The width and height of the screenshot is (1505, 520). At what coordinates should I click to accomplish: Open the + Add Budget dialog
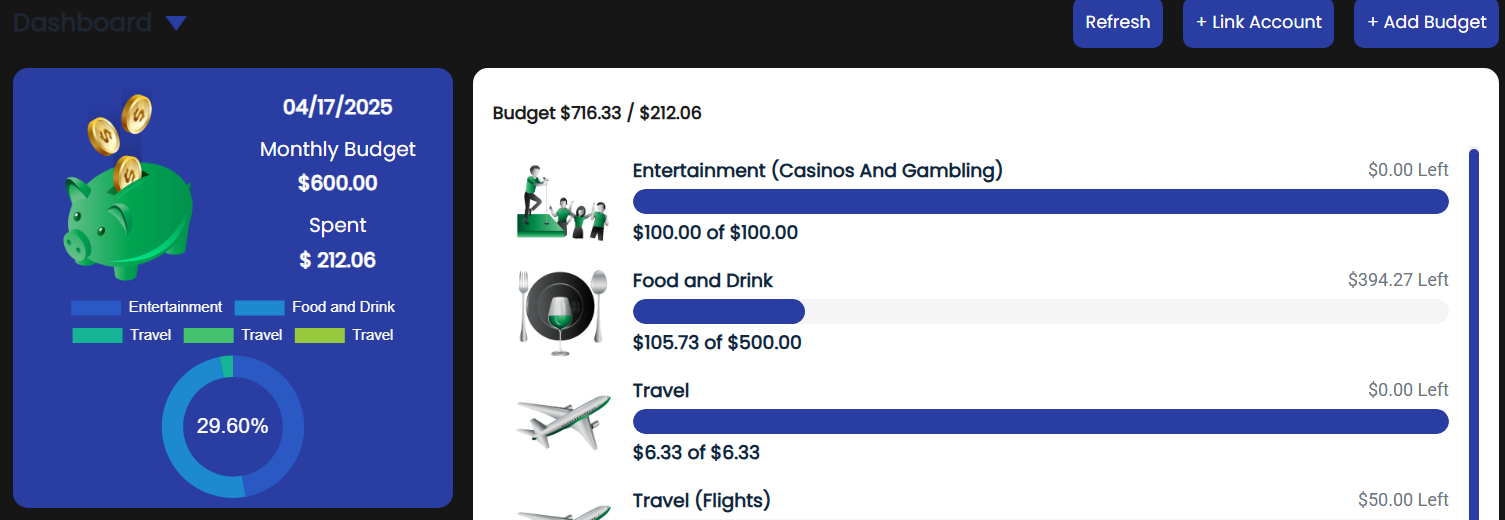coord(1426,23)
